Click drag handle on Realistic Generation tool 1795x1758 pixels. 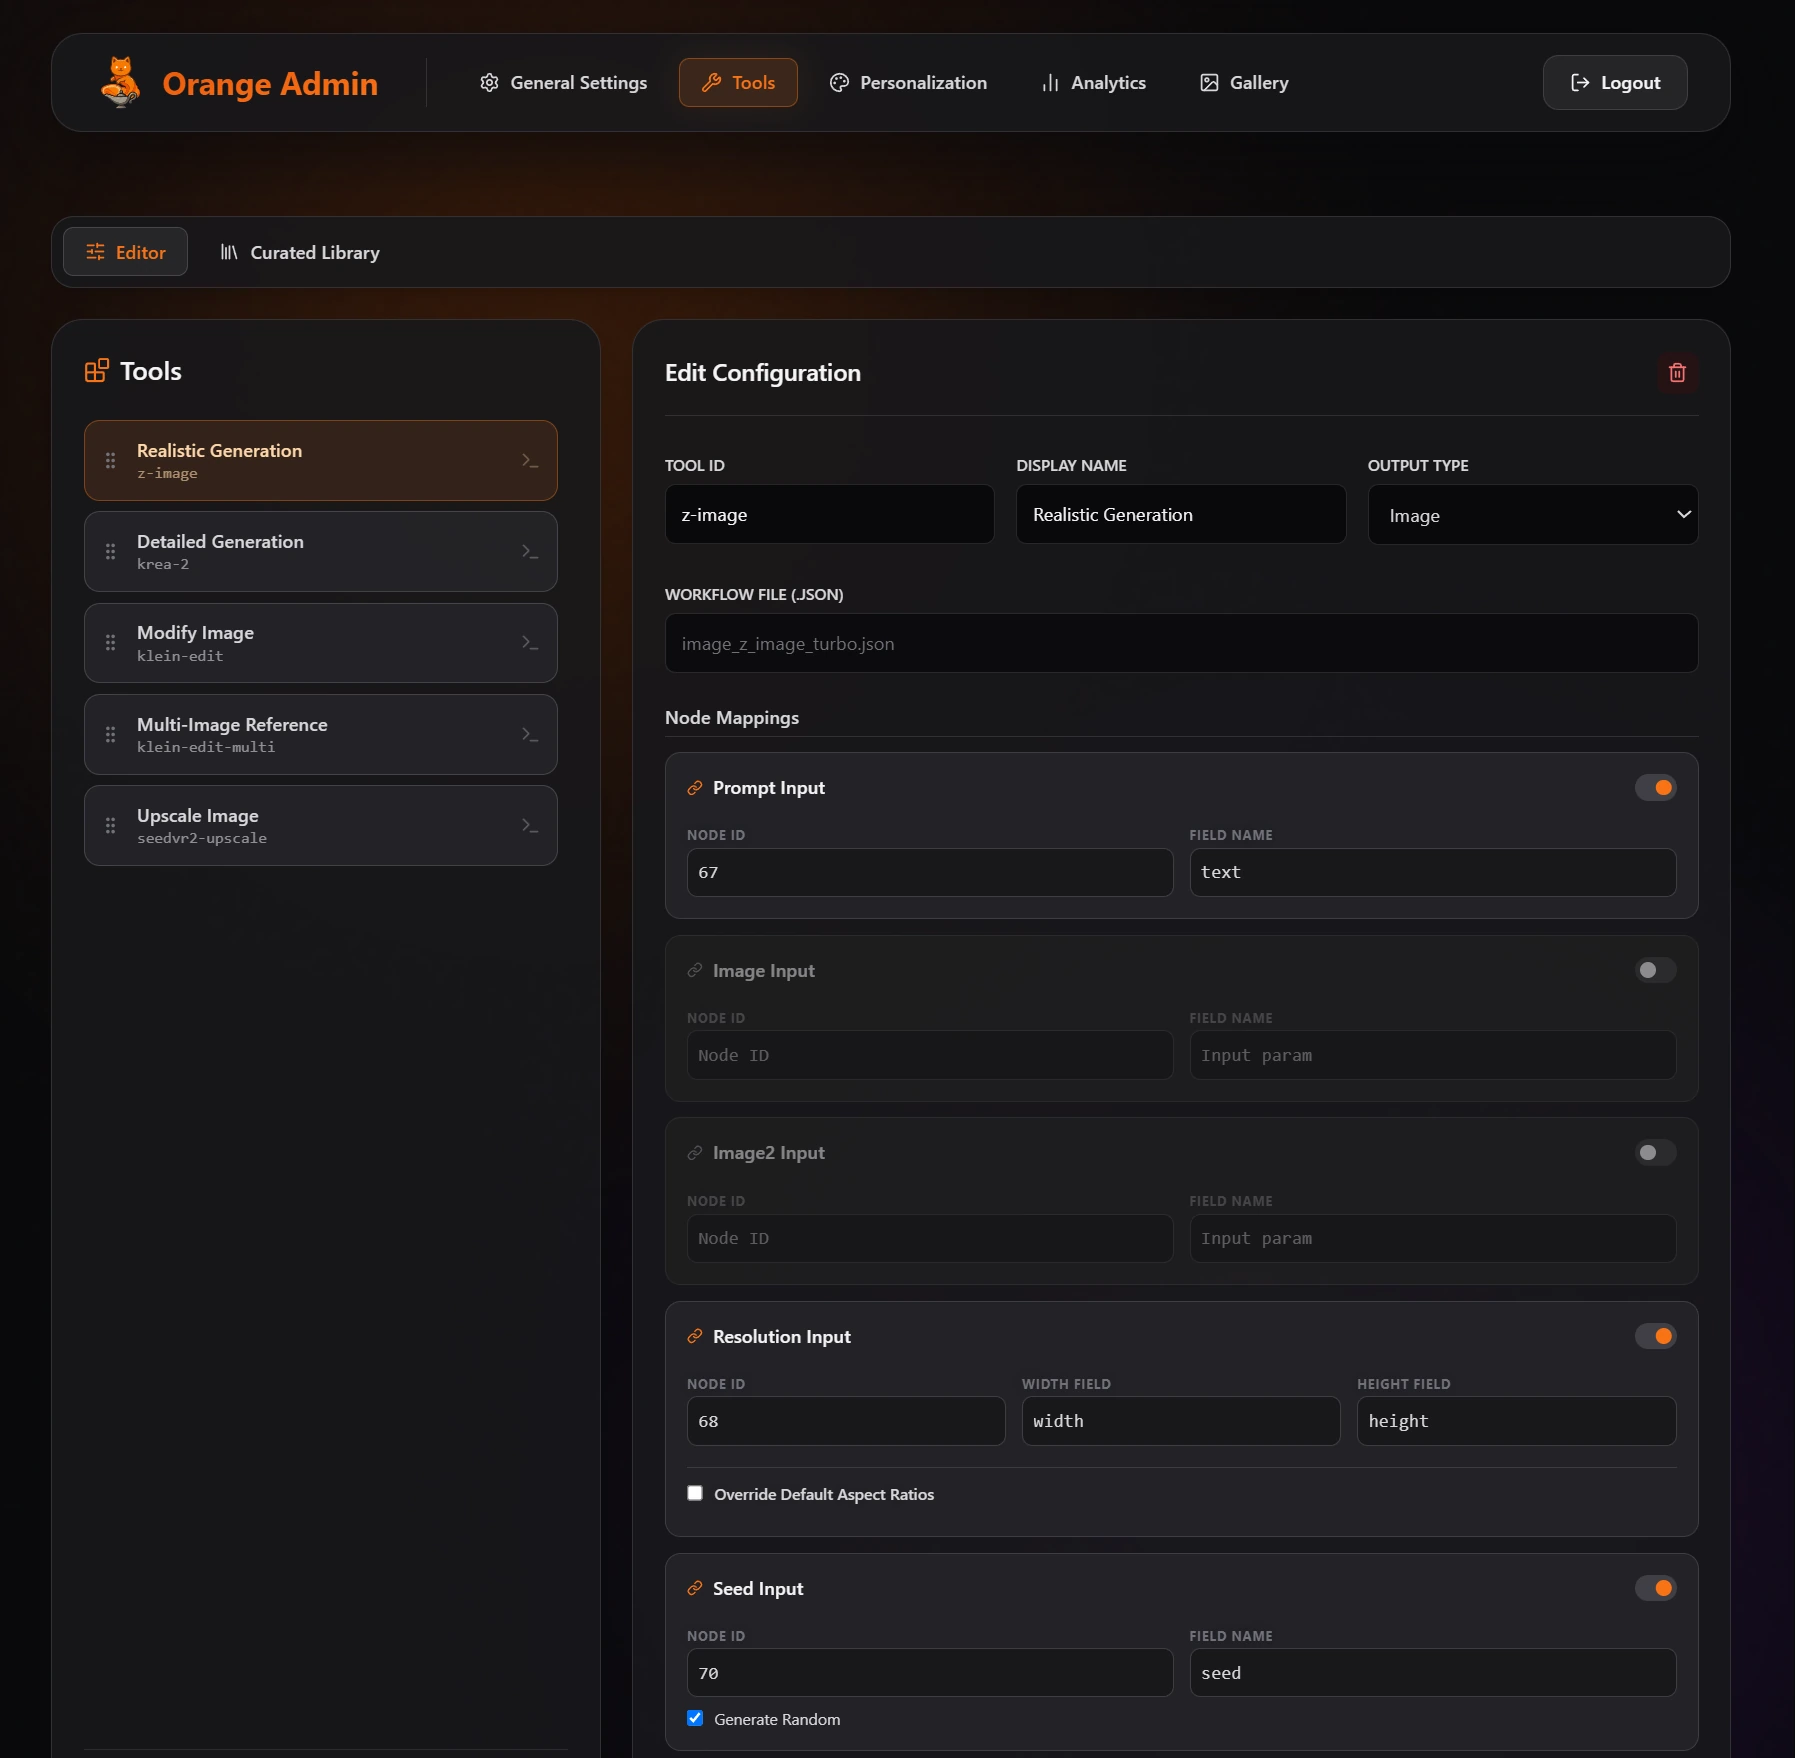click(111, 461)
